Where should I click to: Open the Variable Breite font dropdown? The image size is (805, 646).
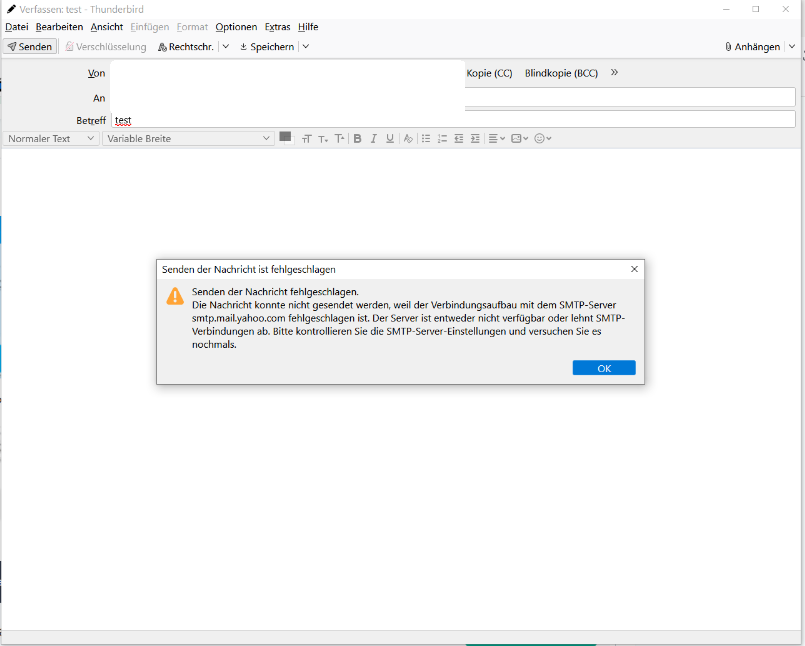coord(188,139)
